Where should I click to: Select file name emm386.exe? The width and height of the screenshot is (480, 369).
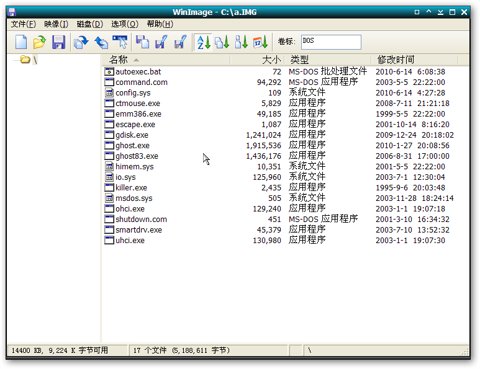click(x=138, y=114)
